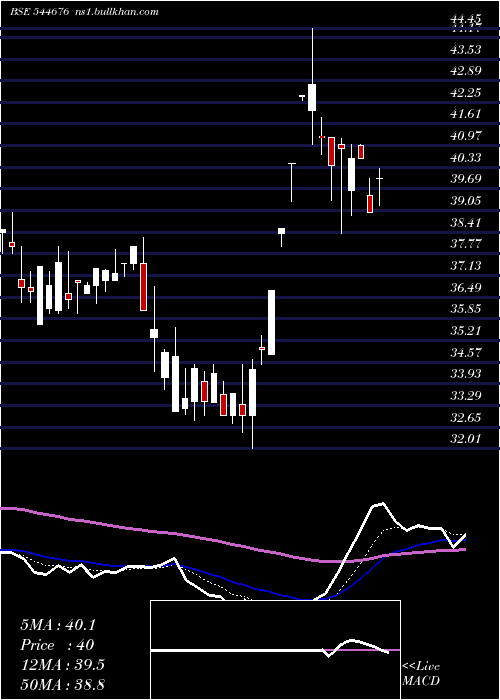Select the 38.41 price axis label
This screenshot has height=700, width=500.
pyautogui.click(x=466, y=222)
